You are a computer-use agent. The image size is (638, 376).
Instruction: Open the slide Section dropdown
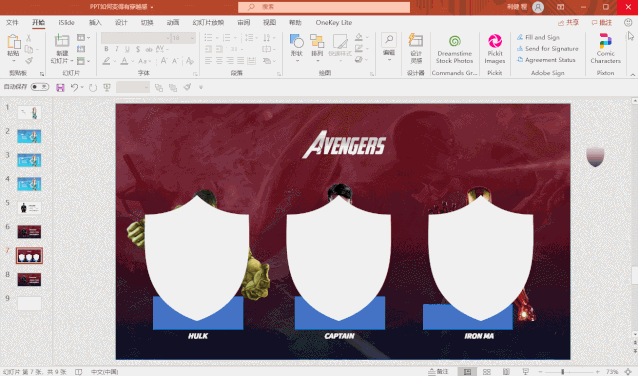click(83, 61)
